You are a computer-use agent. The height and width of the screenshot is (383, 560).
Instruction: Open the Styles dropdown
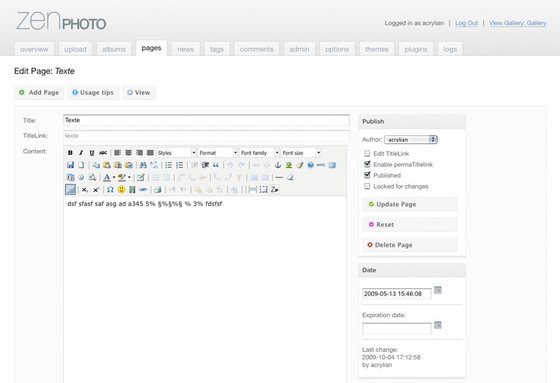tap(177, 153)
